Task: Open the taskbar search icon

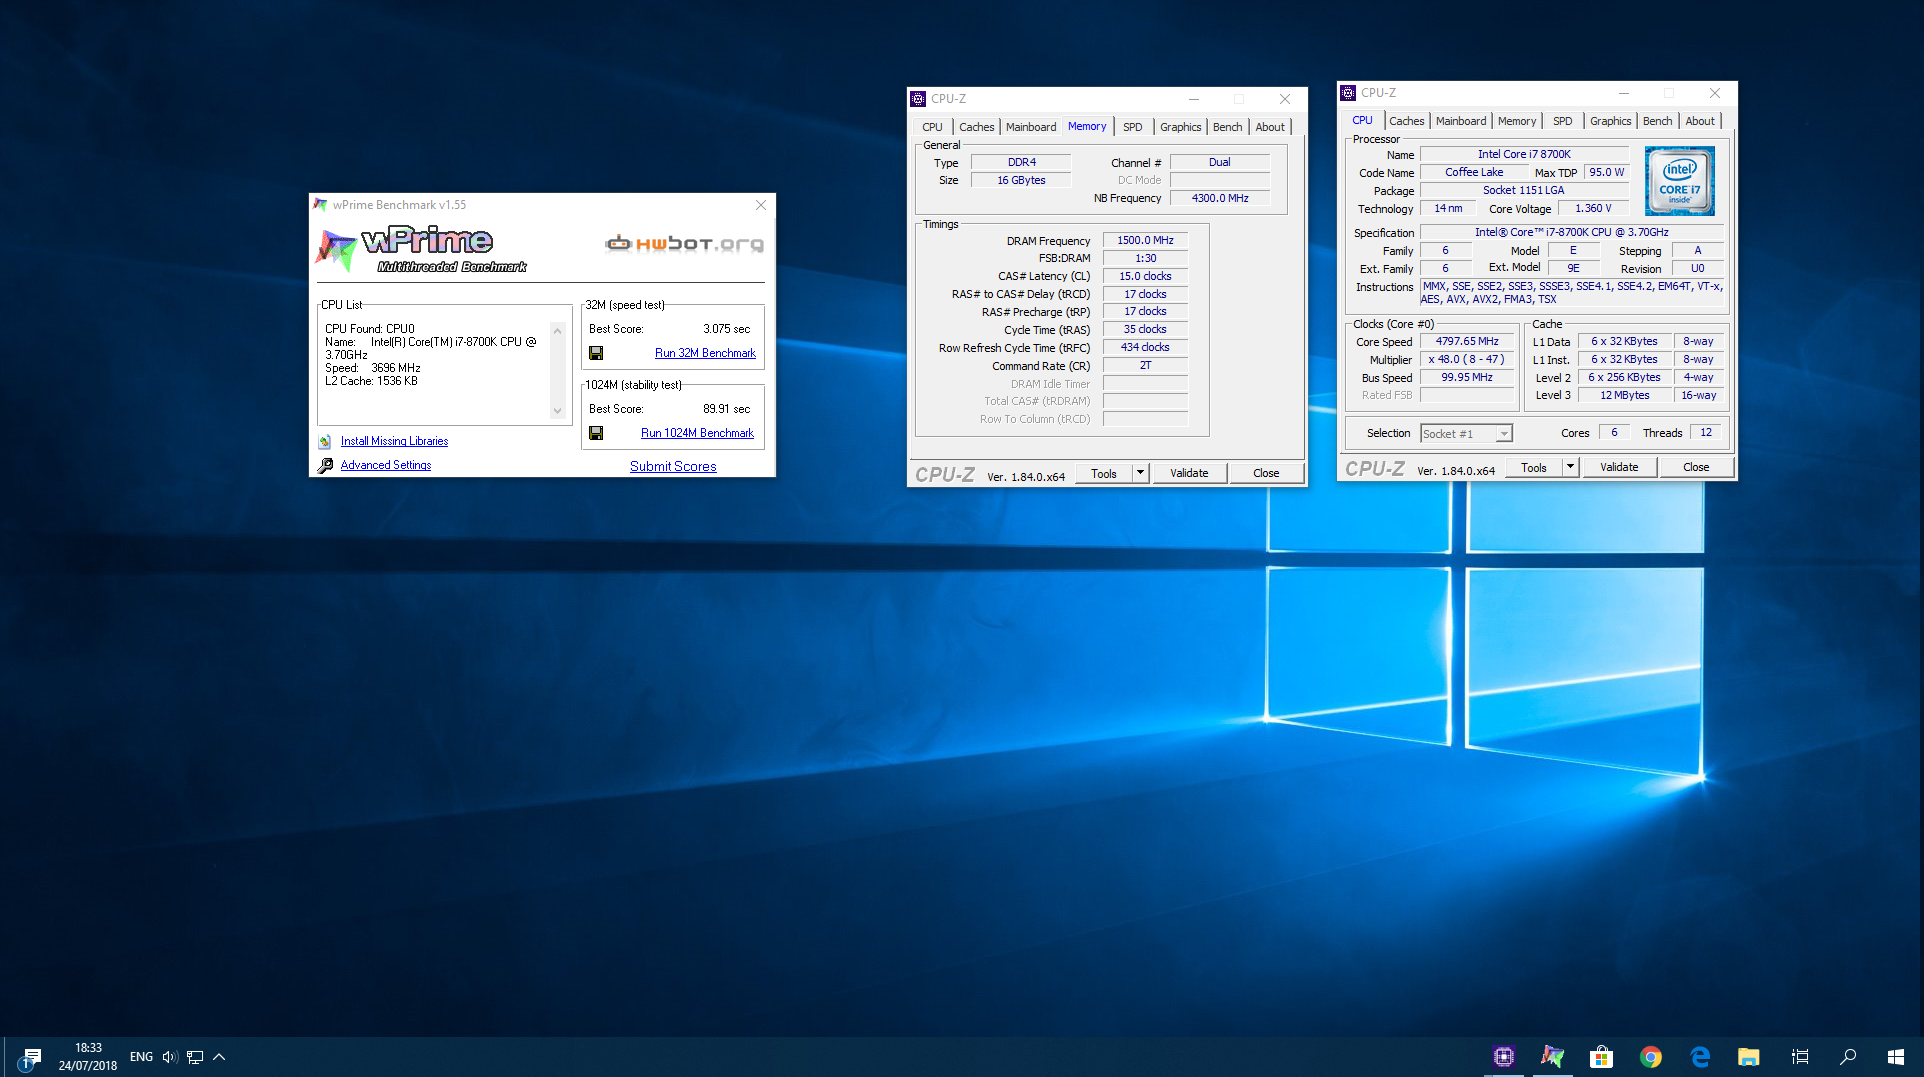Action: point(1848,1057)
